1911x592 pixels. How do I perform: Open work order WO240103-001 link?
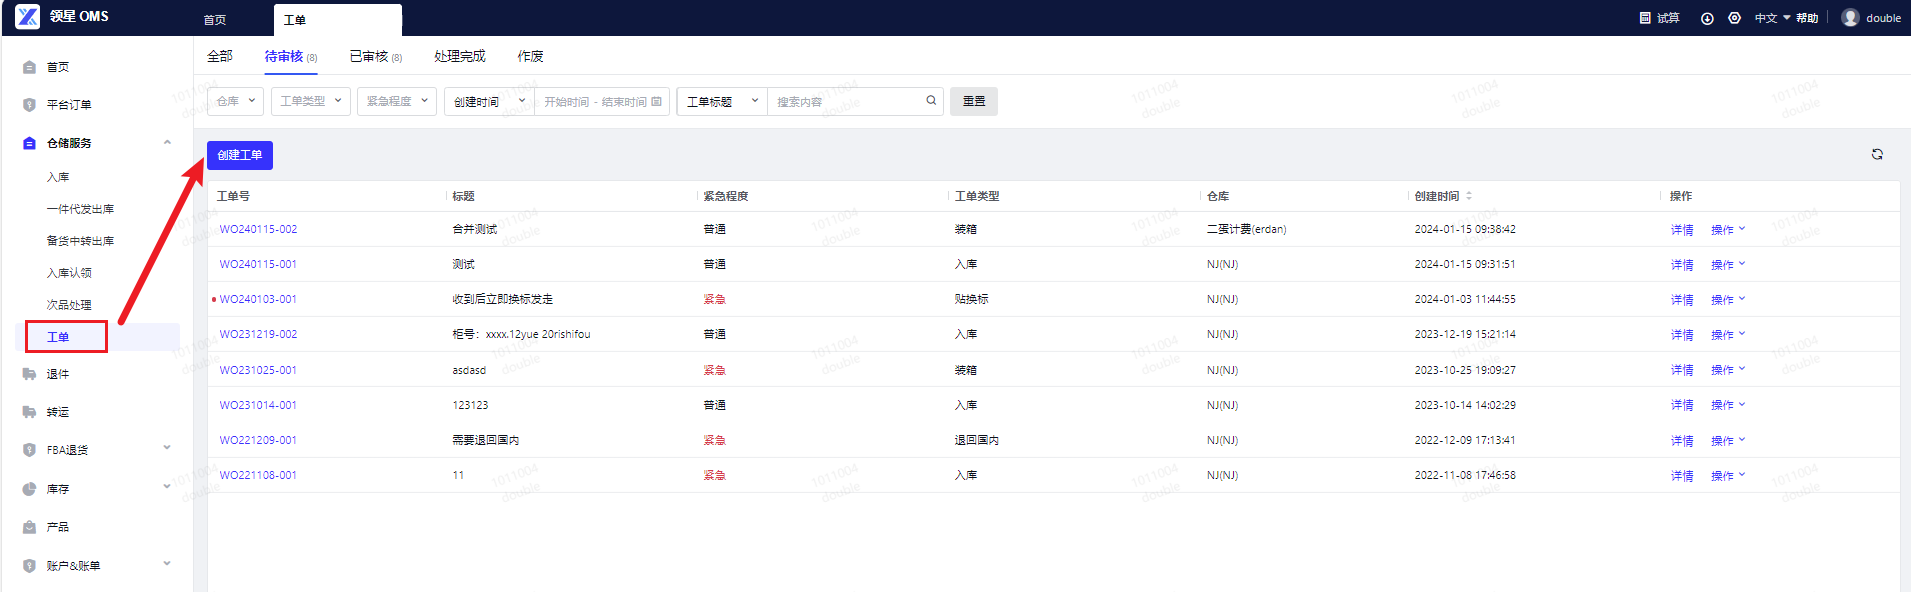[x=258, y=299]
